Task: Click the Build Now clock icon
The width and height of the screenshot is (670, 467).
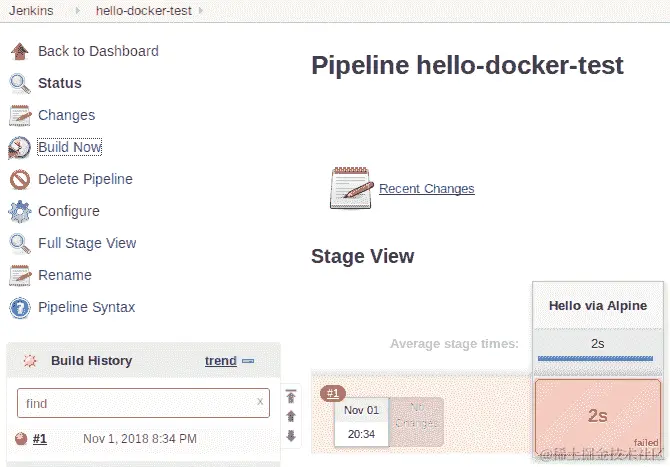Action: (20, 147)
